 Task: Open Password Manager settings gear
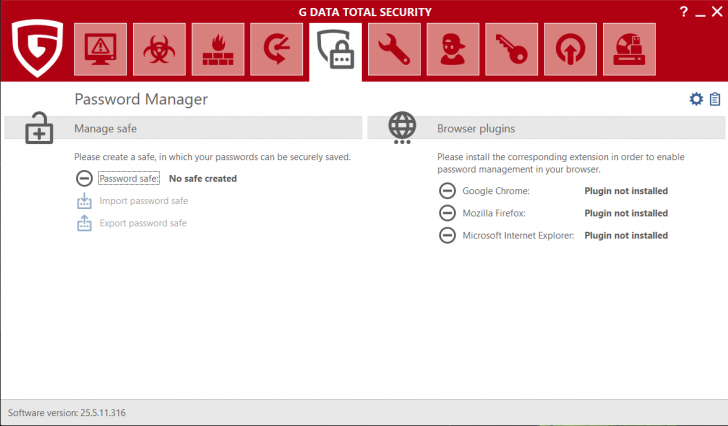tap(696, 99)
